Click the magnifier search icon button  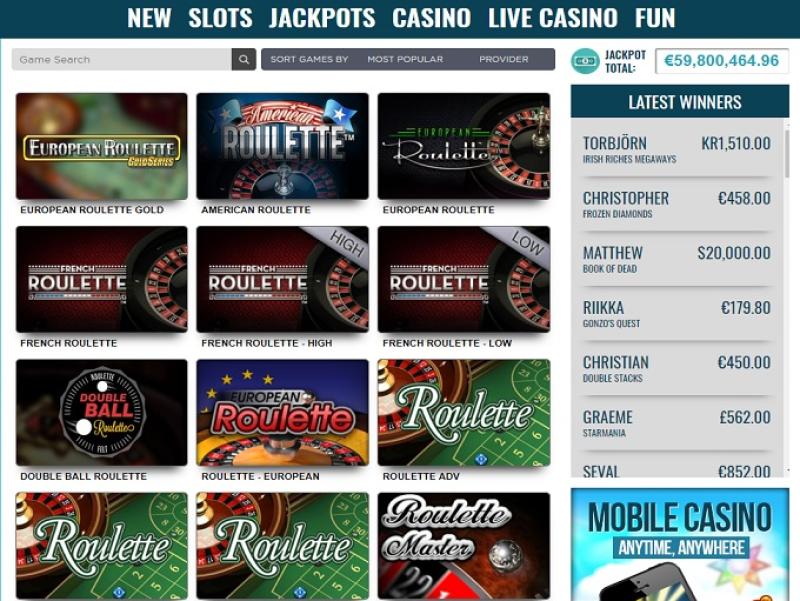244,60
